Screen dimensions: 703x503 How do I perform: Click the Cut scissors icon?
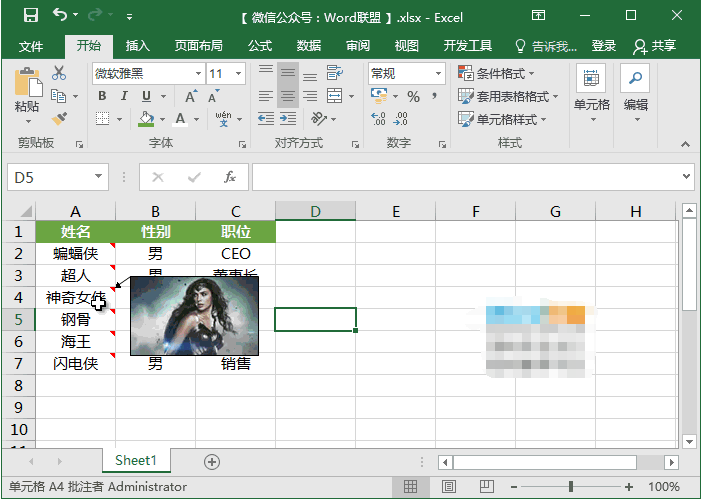[59, 73]
